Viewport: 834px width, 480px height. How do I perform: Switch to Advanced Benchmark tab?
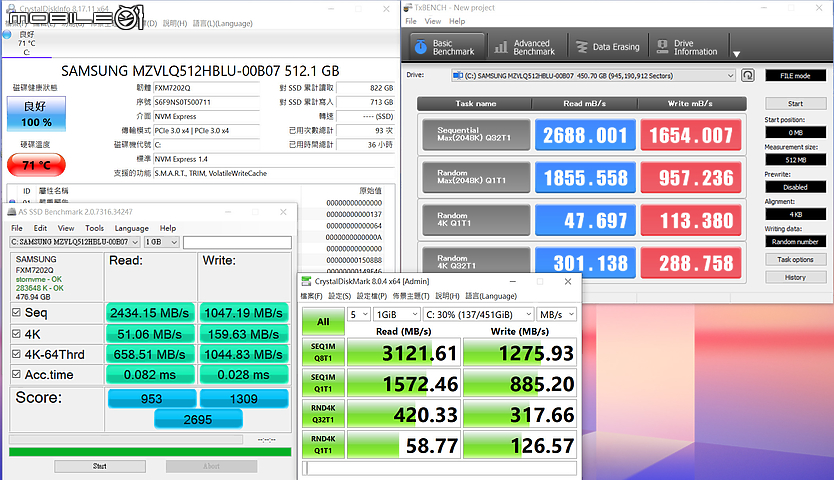tap(526, 47)
